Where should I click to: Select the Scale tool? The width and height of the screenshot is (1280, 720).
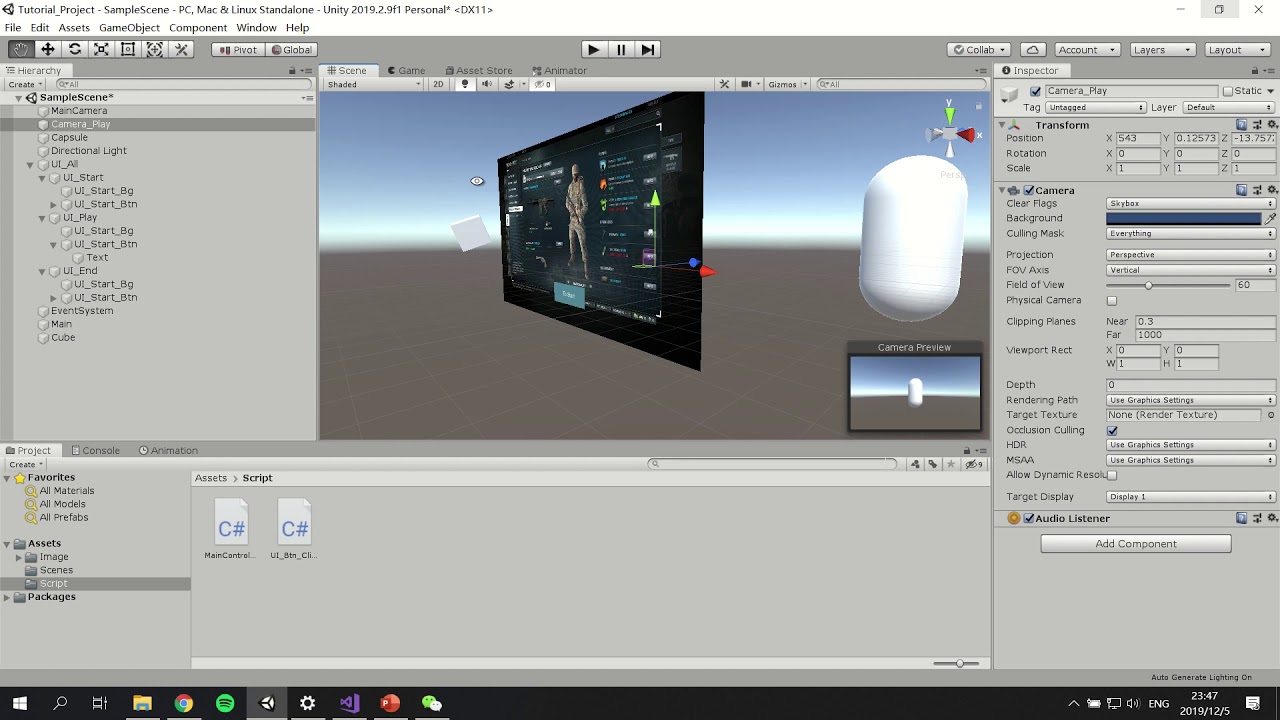pos(101,49)
